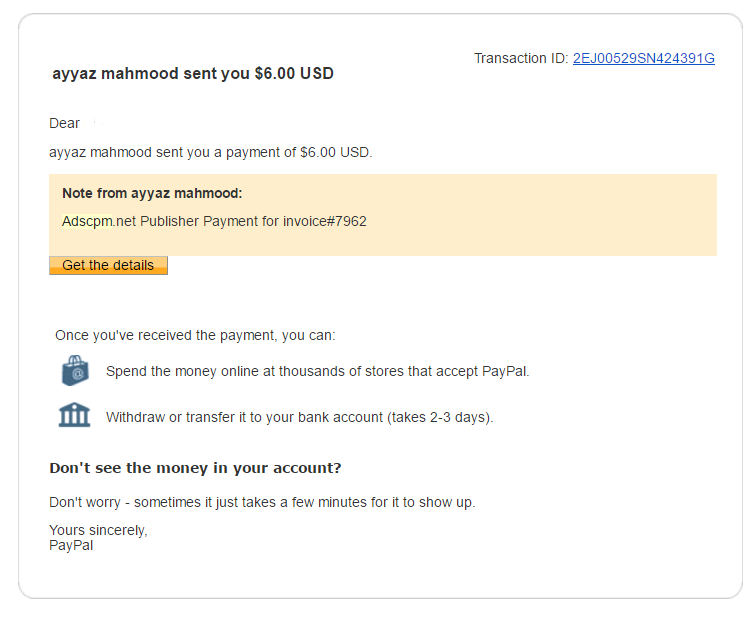The width and height of the screenshot is (744, 626).
Task: Click "Don't see the money in your account?" heading
Action: tap(195, 467)
